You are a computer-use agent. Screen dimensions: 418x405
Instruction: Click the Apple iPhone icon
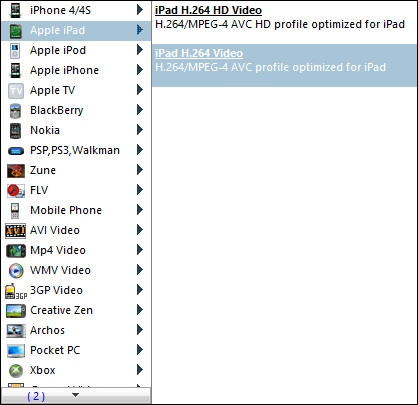pyautogui.click(x=15, y=70)
